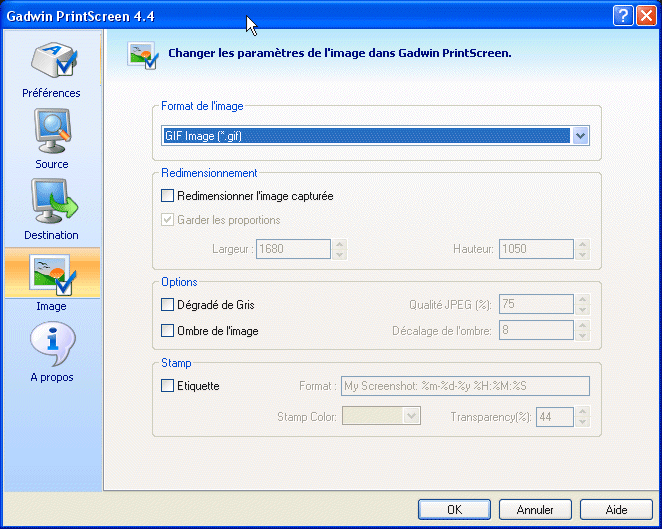The image size is (662, 529).
Task: Increase Décalage de l'ombre up spinner
Action: (x=583, y=326)
